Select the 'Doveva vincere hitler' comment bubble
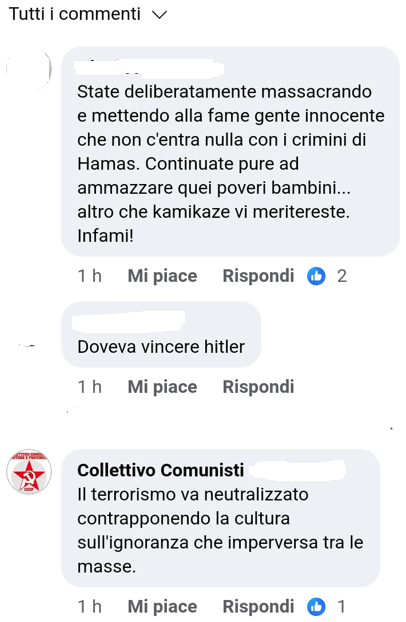Image resolution: width=406 pixels, height=622 pixels. (x=161, y=334)
